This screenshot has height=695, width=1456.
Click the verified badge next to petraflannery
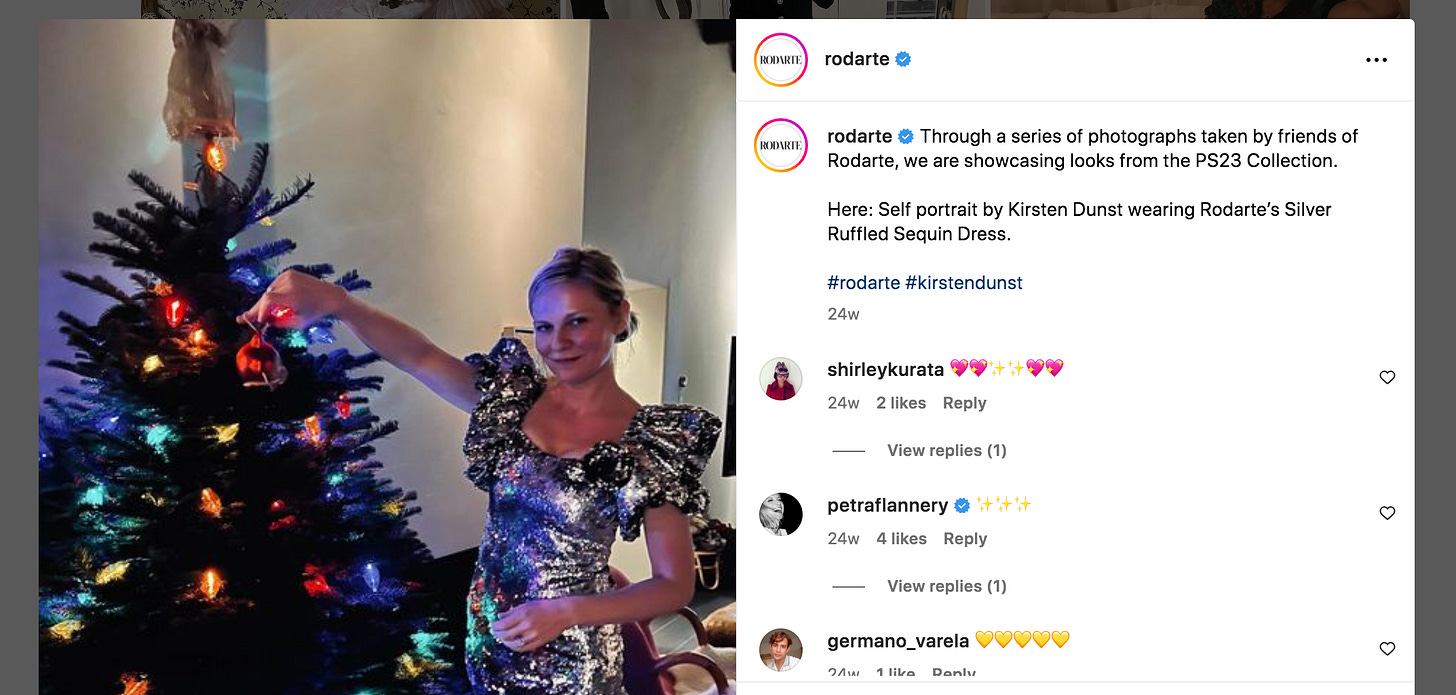(x=962, y=506)
